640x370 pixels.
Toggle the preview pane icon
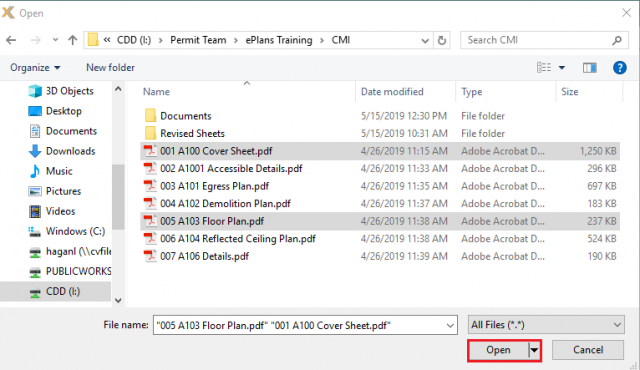click(x=589, y=67)
